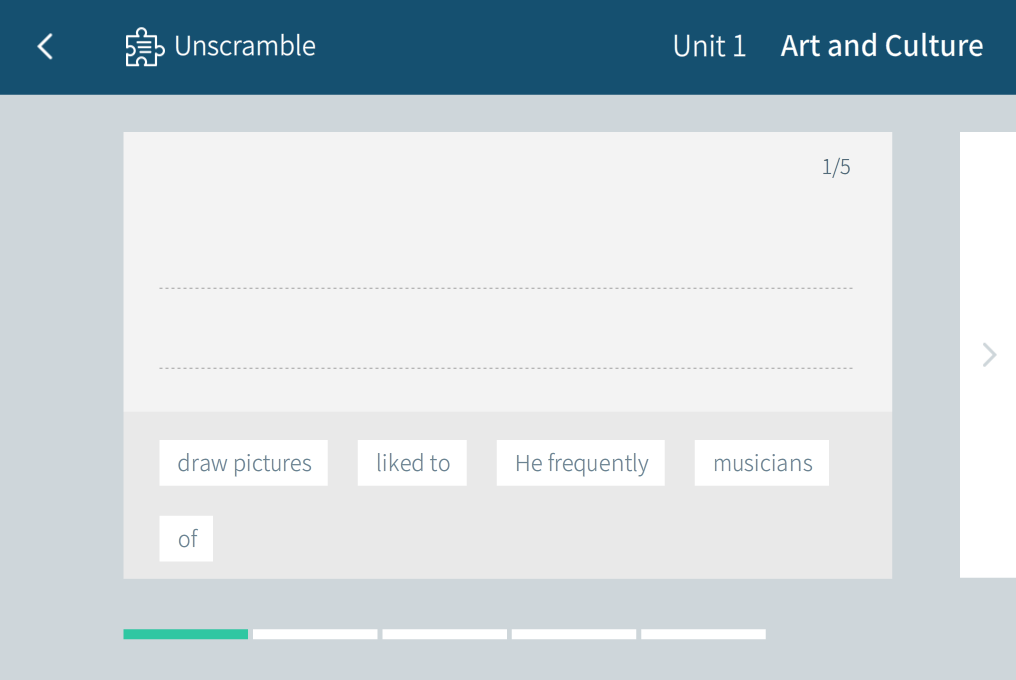Select the "draw pictures" word tile

coord(244,463)
